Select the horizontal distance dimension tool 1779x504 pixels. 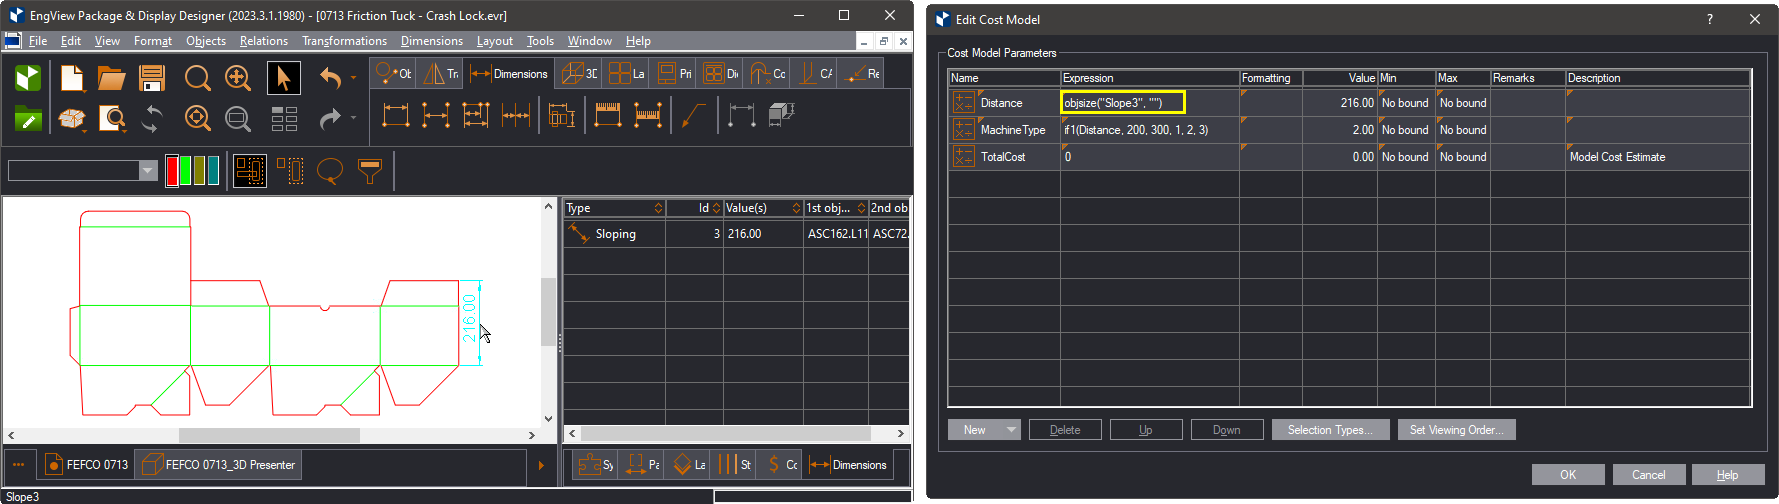tap(396, 115)
